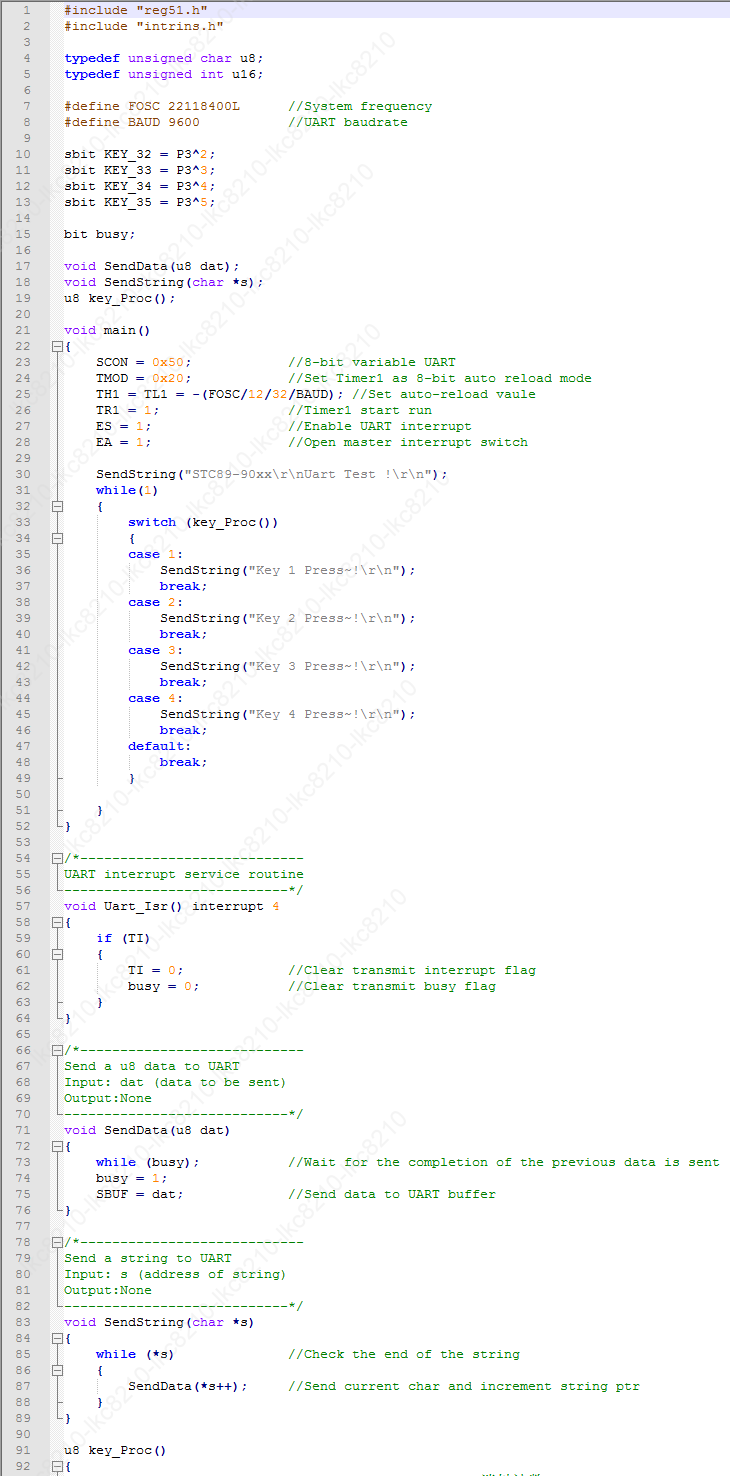The image size is (730, 1476).
Task: Click the SBUF = dat; statement
Action: [x=140, y=1194]
